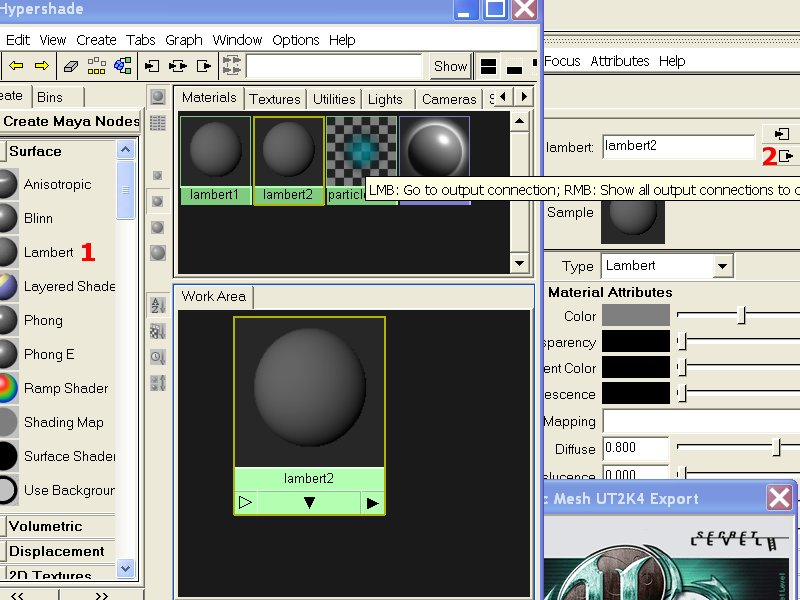This screenshot has width=800, height=600.
Task: Click the output connection arrow beside the lambert2 field
Action: [786, 157]
